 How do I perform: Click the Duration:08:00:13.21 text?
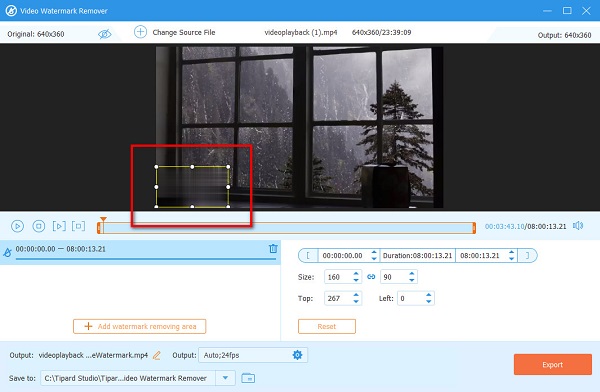point(417,255)
